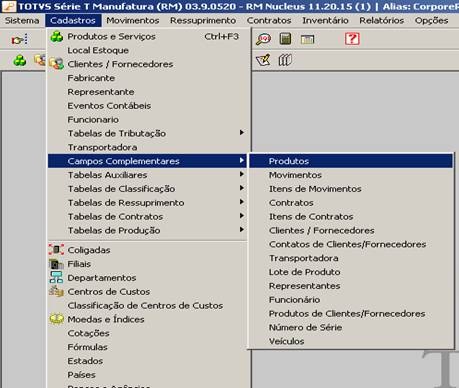Select Fabricante menu entry
The height and width of the screenshot is (388, 459).
tap(147, 78)
